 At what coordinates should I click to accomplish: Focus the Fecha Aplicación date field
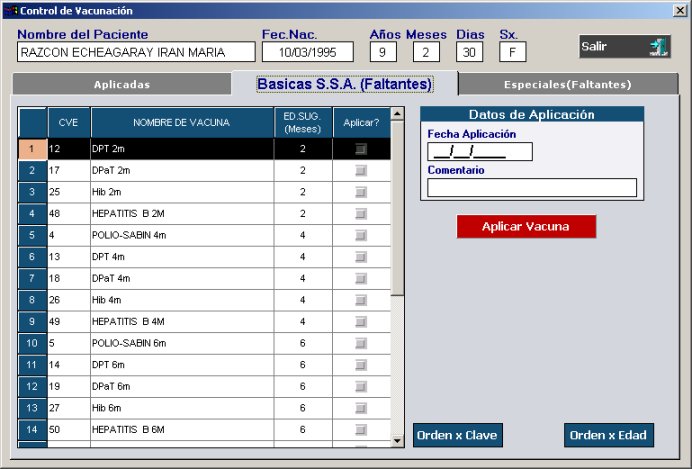480,152
